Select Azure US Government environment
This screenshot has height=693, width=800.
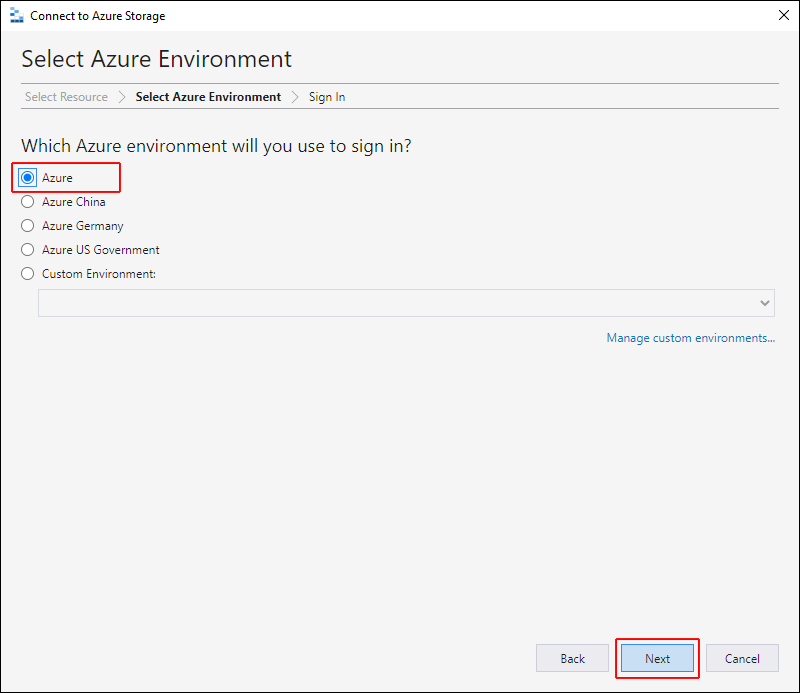pos(28,250)
